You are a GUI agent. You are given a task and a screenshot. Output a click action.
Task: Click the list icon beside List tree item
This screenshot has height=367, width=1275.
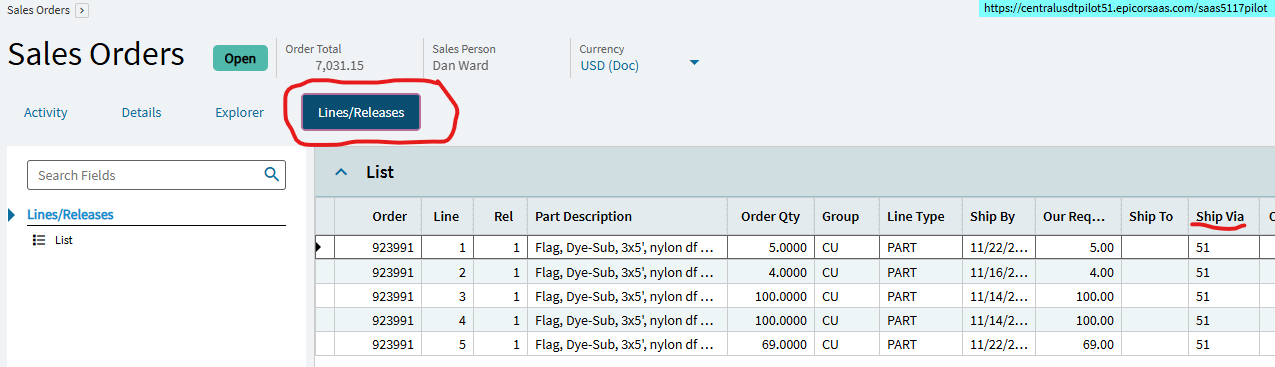(x=39, y=240)
